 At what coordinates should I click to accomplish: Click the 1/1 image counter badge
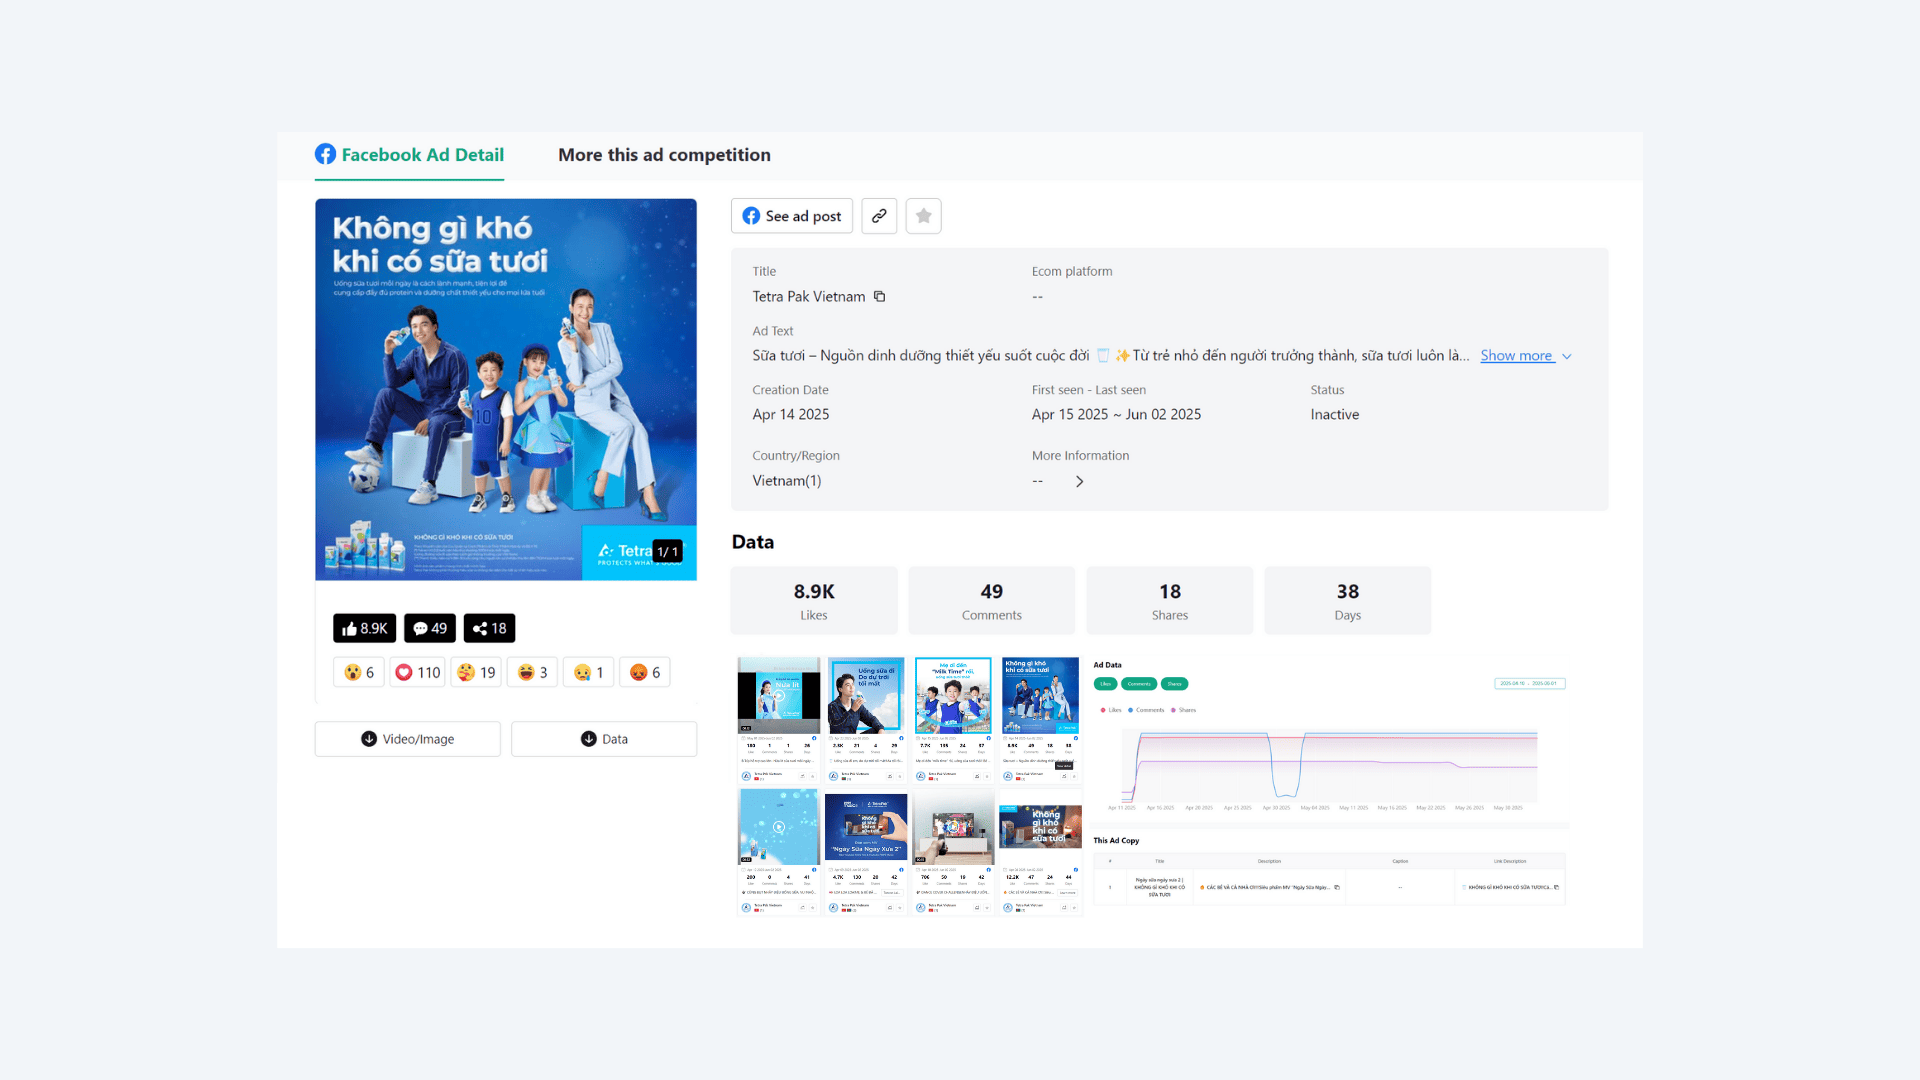tap(668, 552)
